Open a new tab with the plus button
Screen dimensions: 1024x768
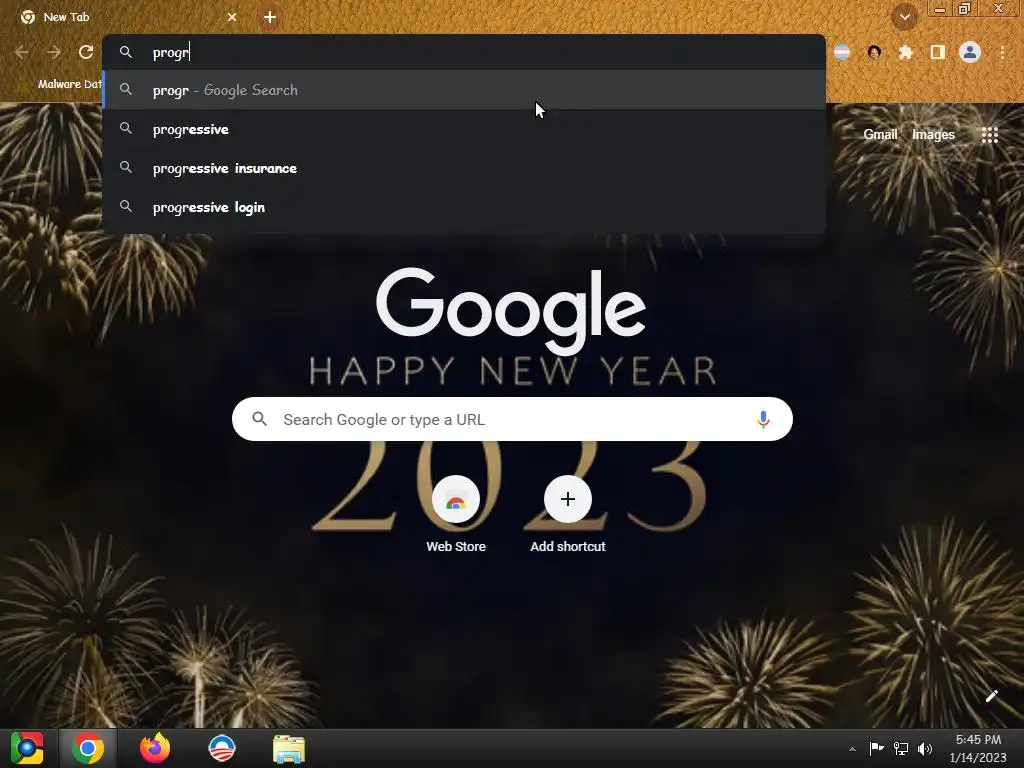(270, 17)
